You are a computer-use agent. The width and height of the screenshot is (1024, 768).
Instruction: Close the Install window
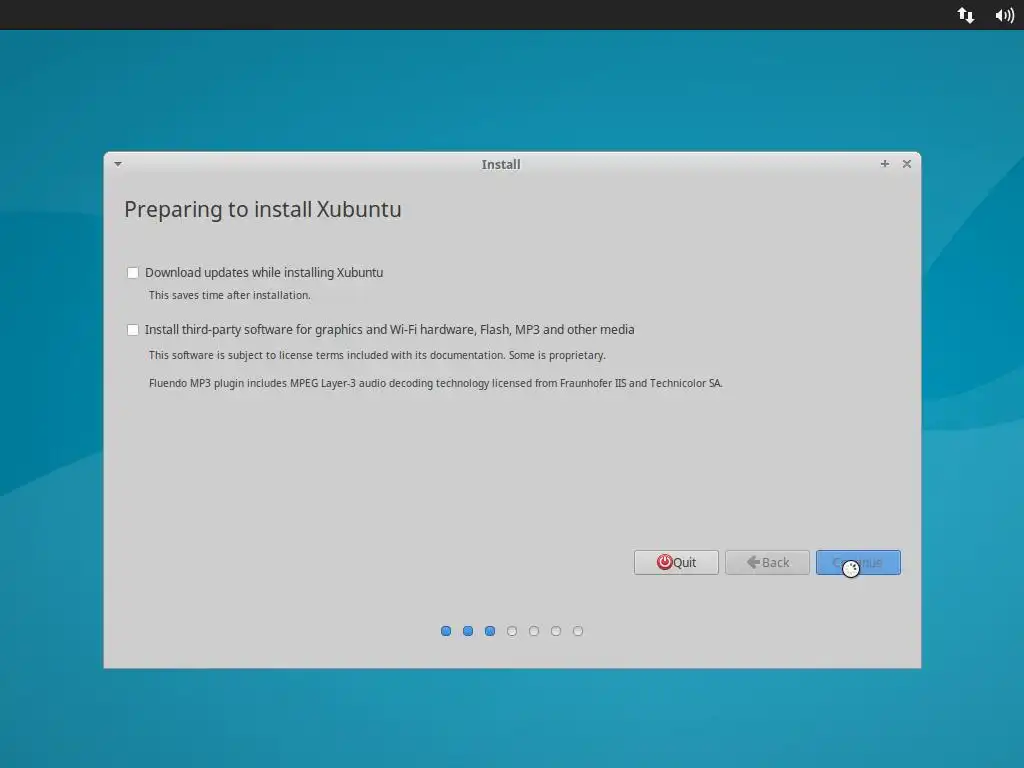click(x=906, y=164)
